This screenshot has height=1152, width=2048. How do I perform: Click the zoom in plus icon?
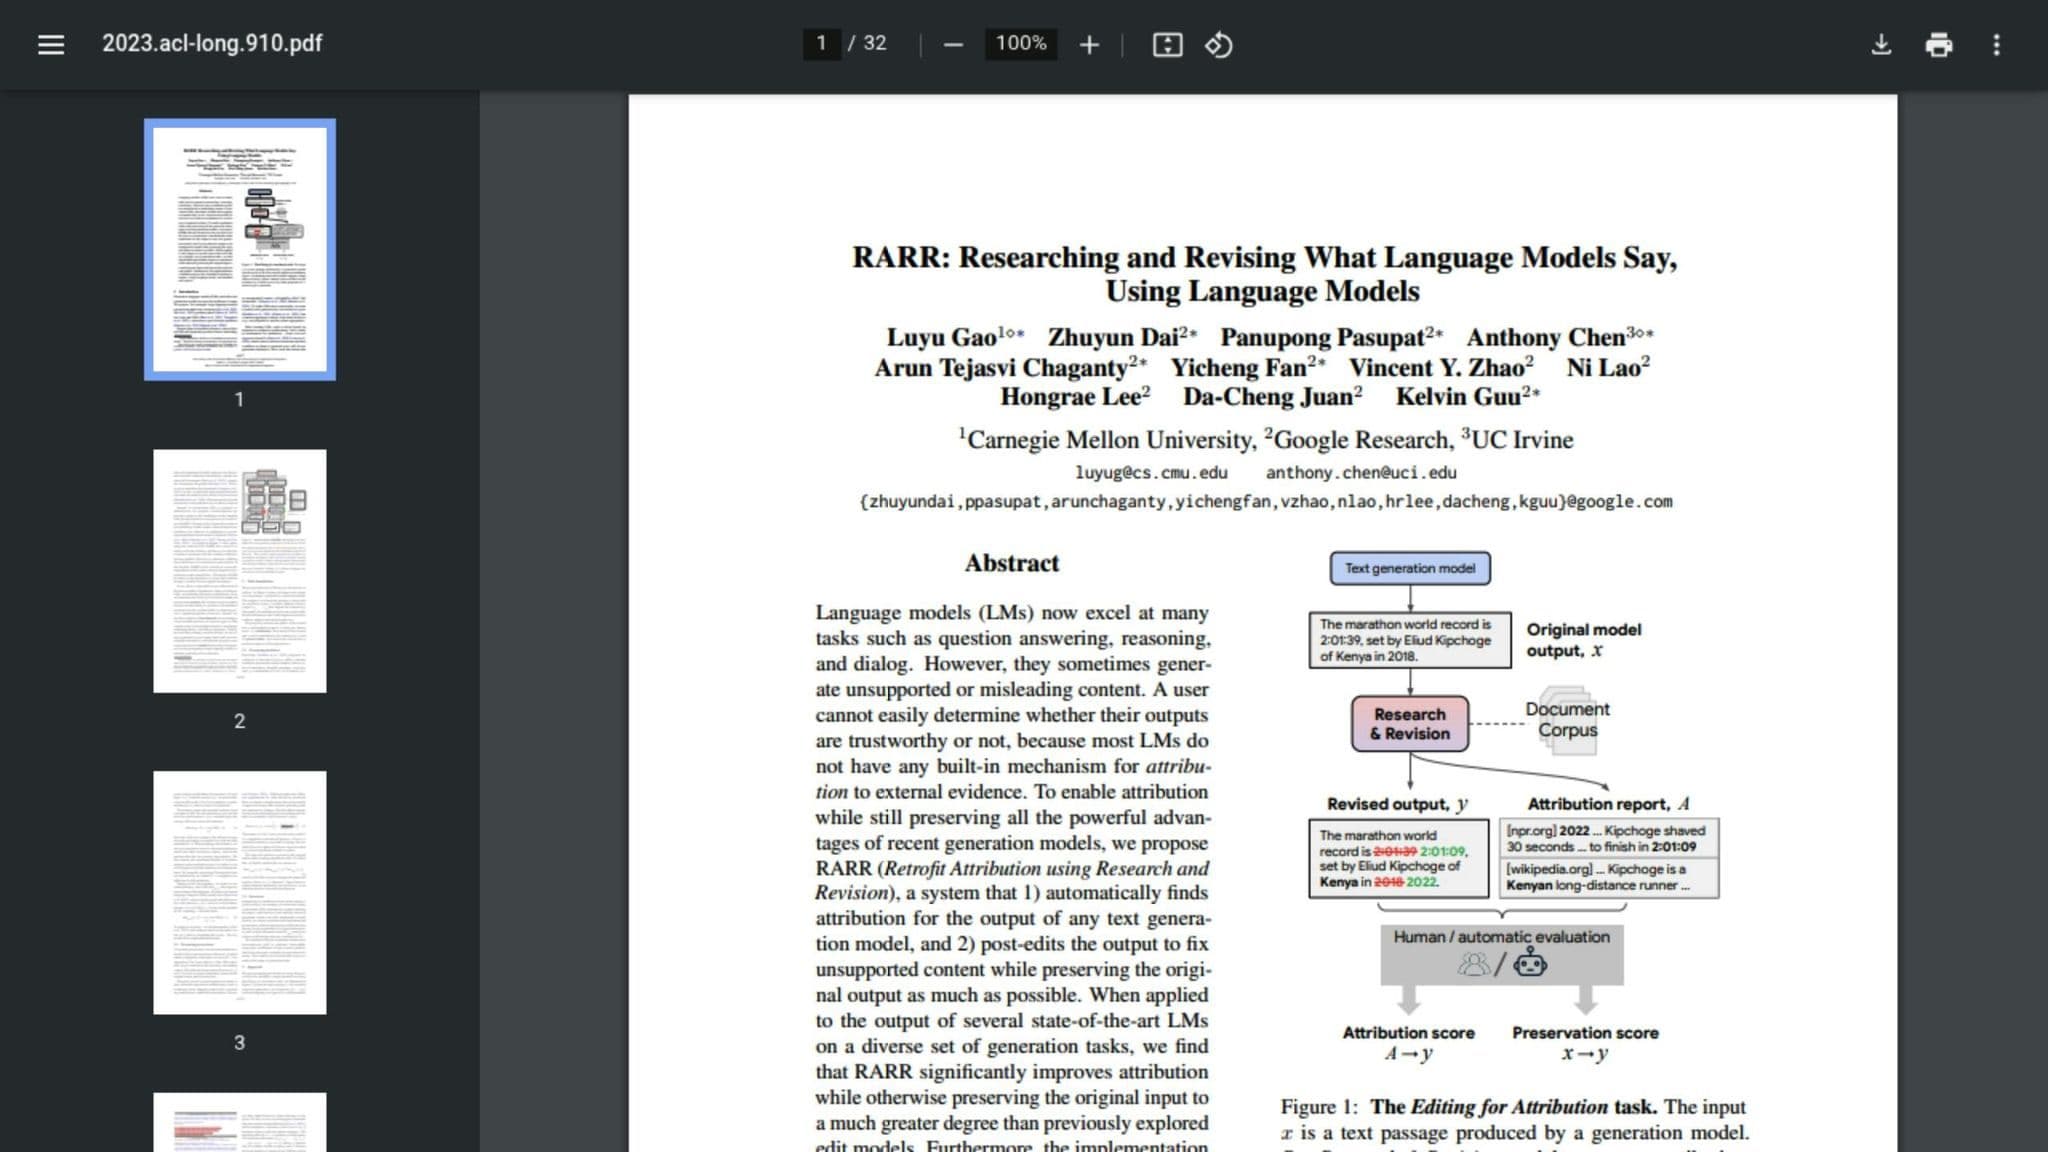tap(1089, 44)
